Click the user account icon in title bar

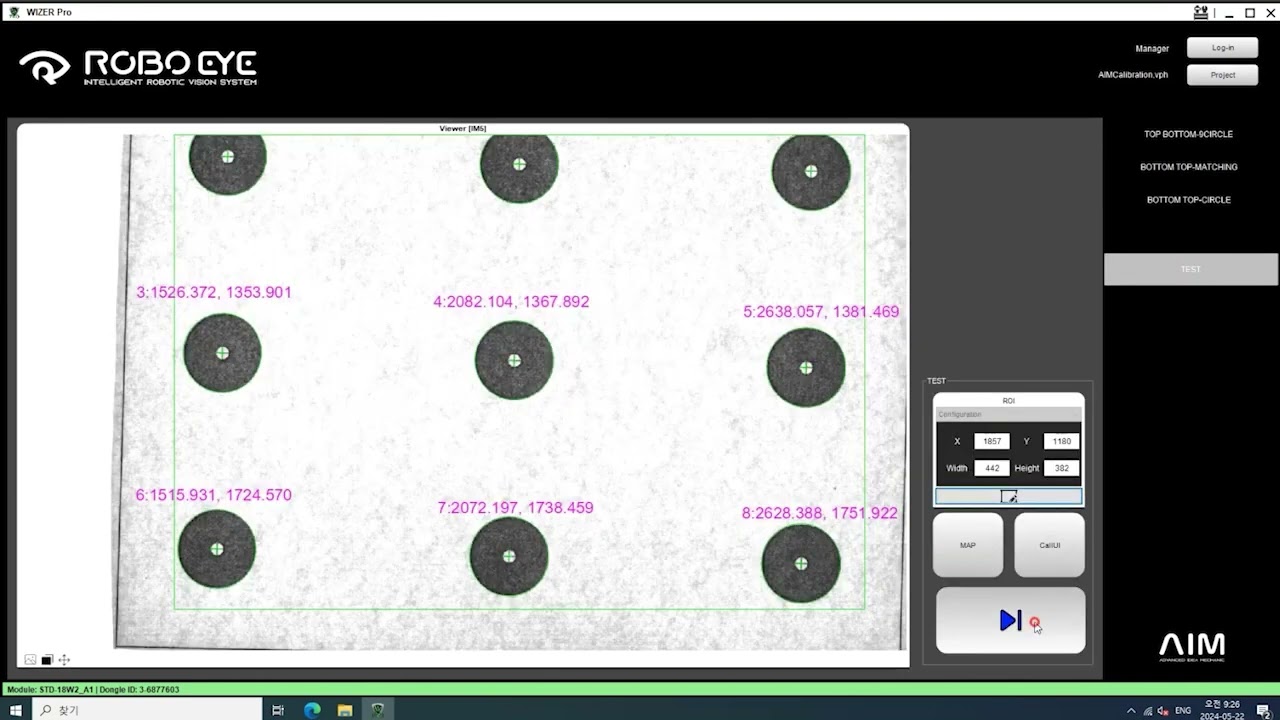click(1201, 12)
